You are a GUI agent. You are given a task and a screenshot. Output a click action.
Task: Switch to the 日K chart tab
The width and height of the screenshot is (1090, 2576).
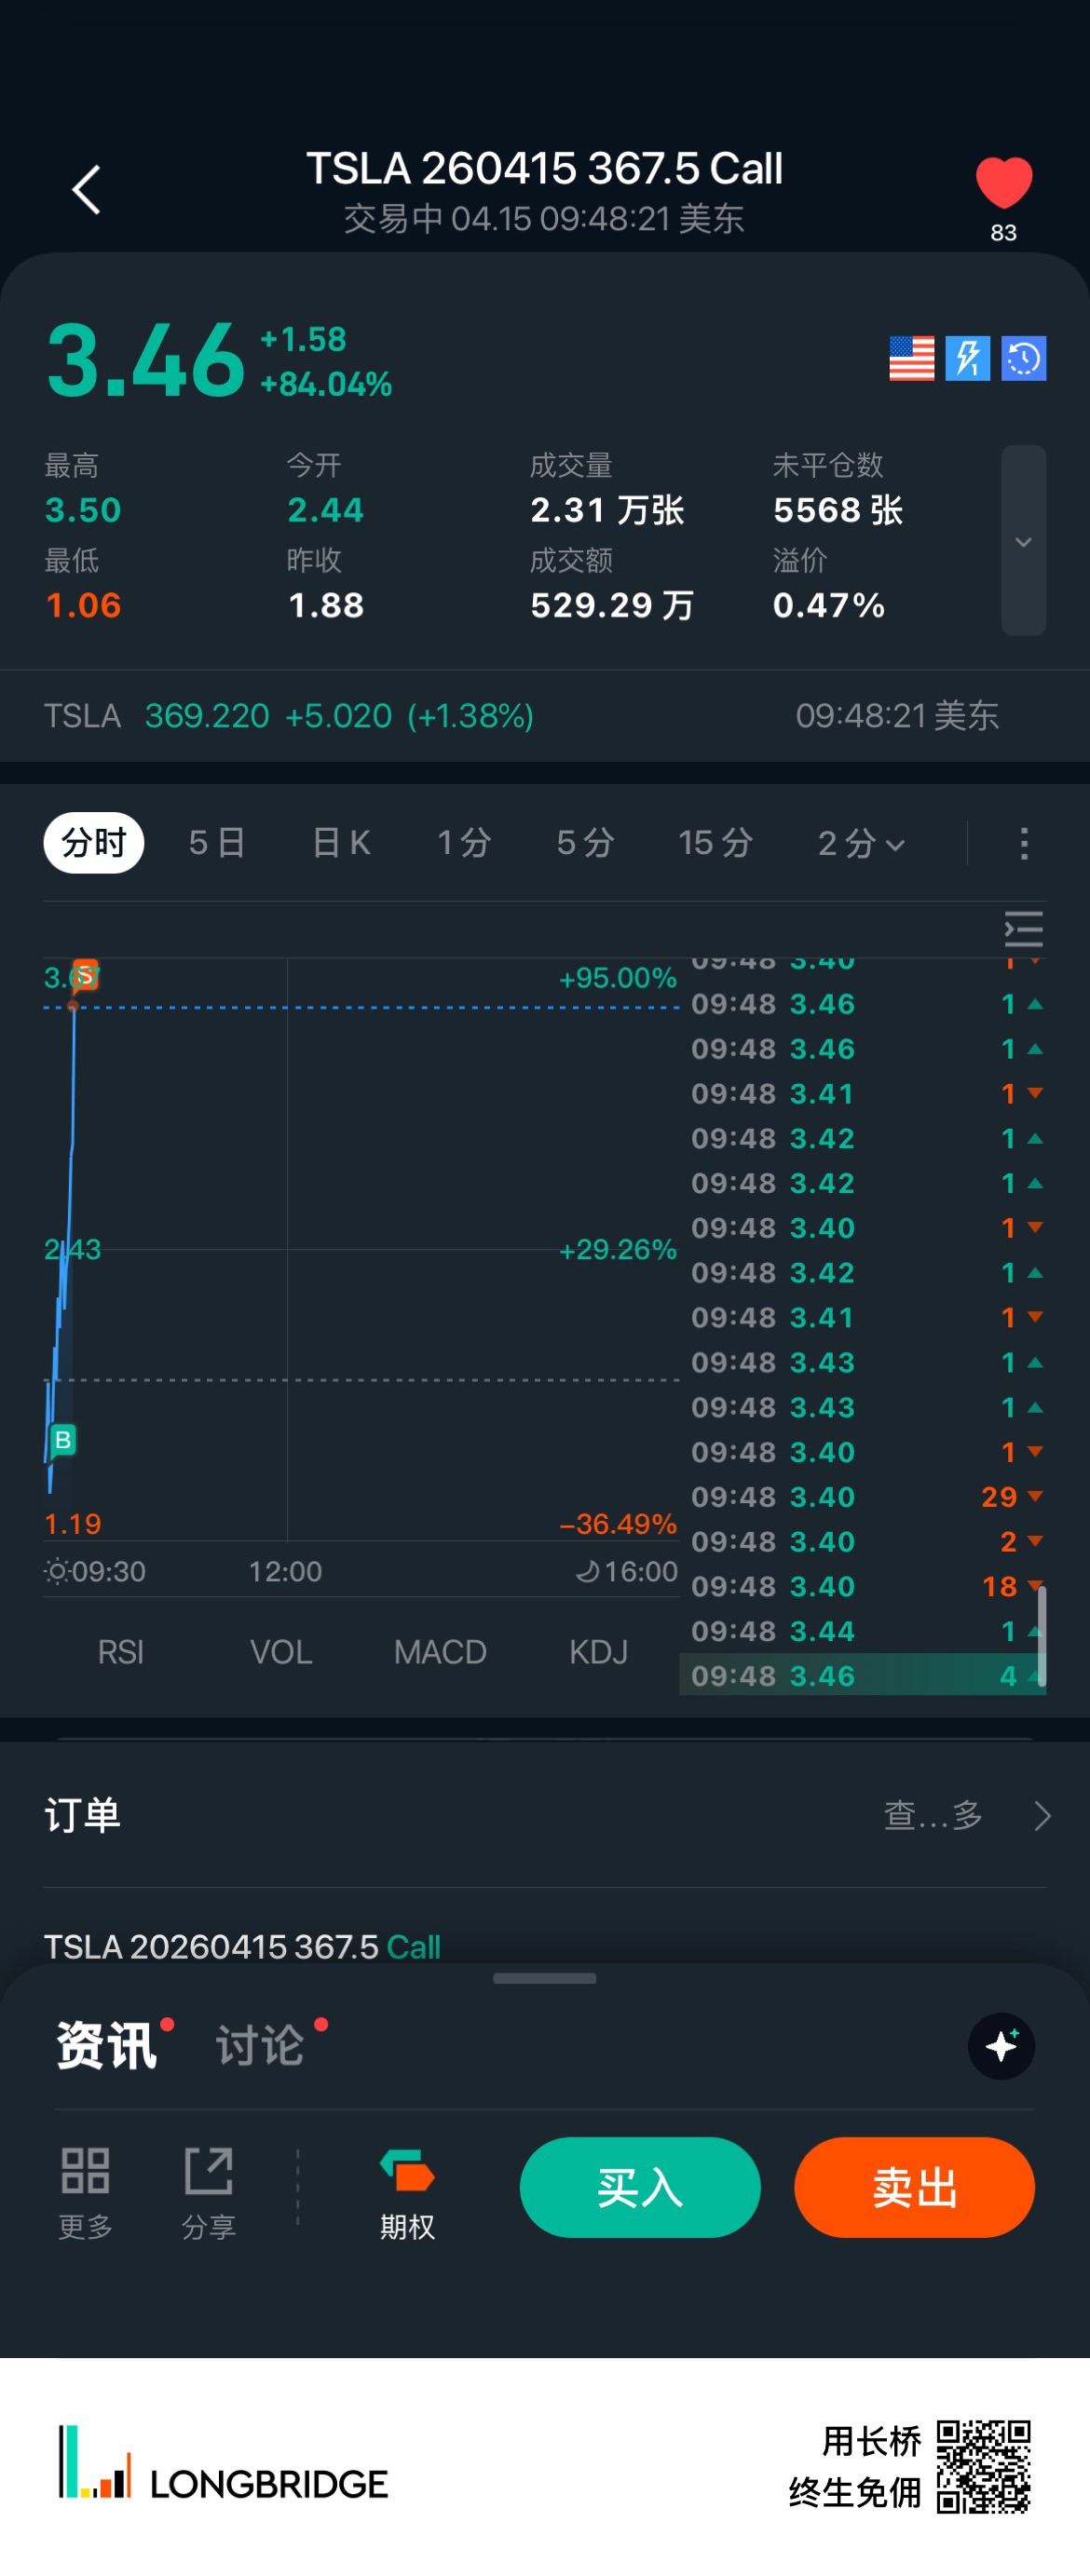point(341,843)
